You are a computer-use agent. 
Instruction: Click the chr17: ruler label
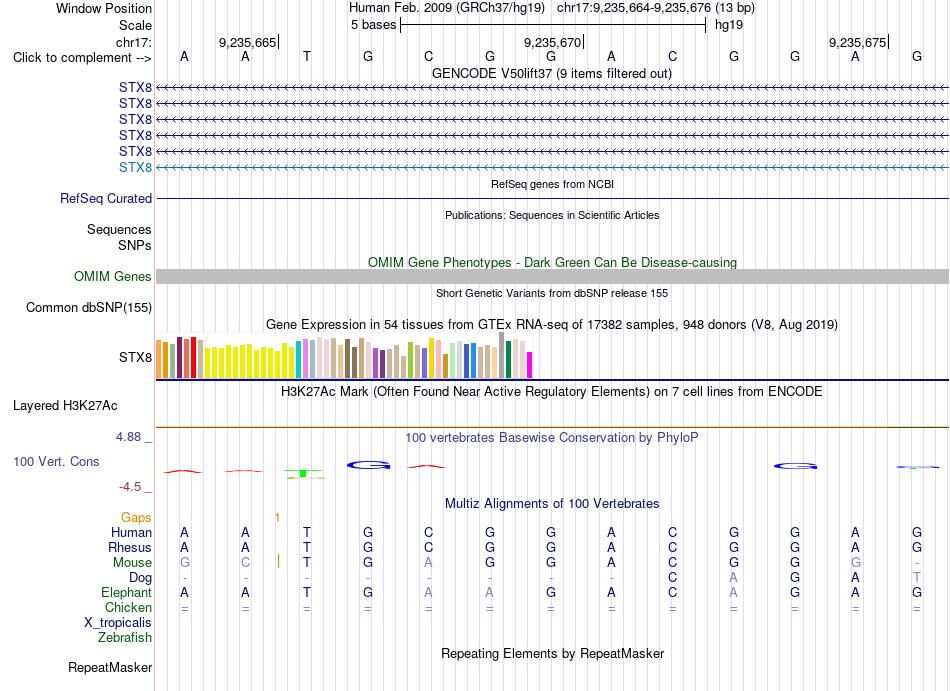134,42
